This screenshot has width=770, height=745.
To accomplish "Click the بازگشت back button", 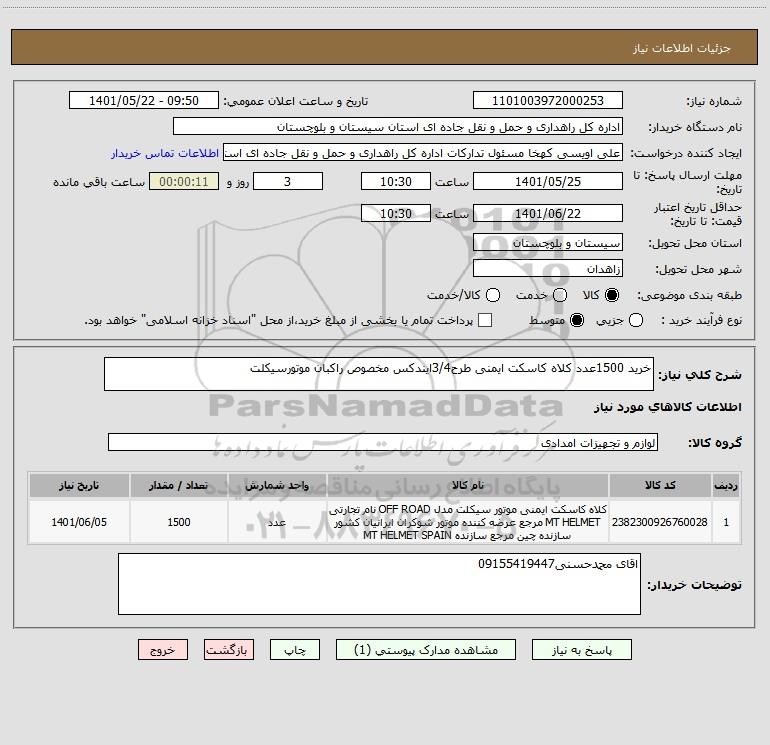I will coord(229,650).
